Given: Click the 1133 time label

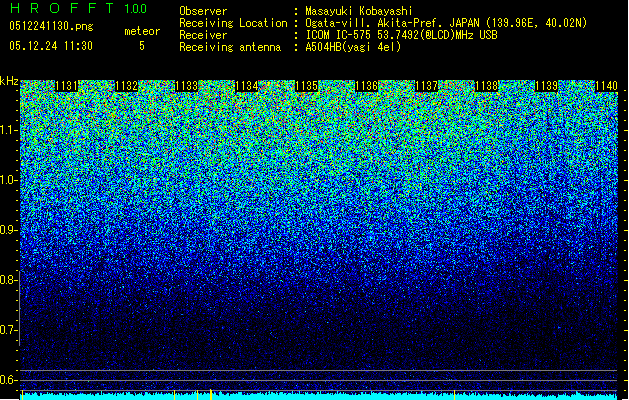Looking at the screenshot, I should click(x=187, y=86).
